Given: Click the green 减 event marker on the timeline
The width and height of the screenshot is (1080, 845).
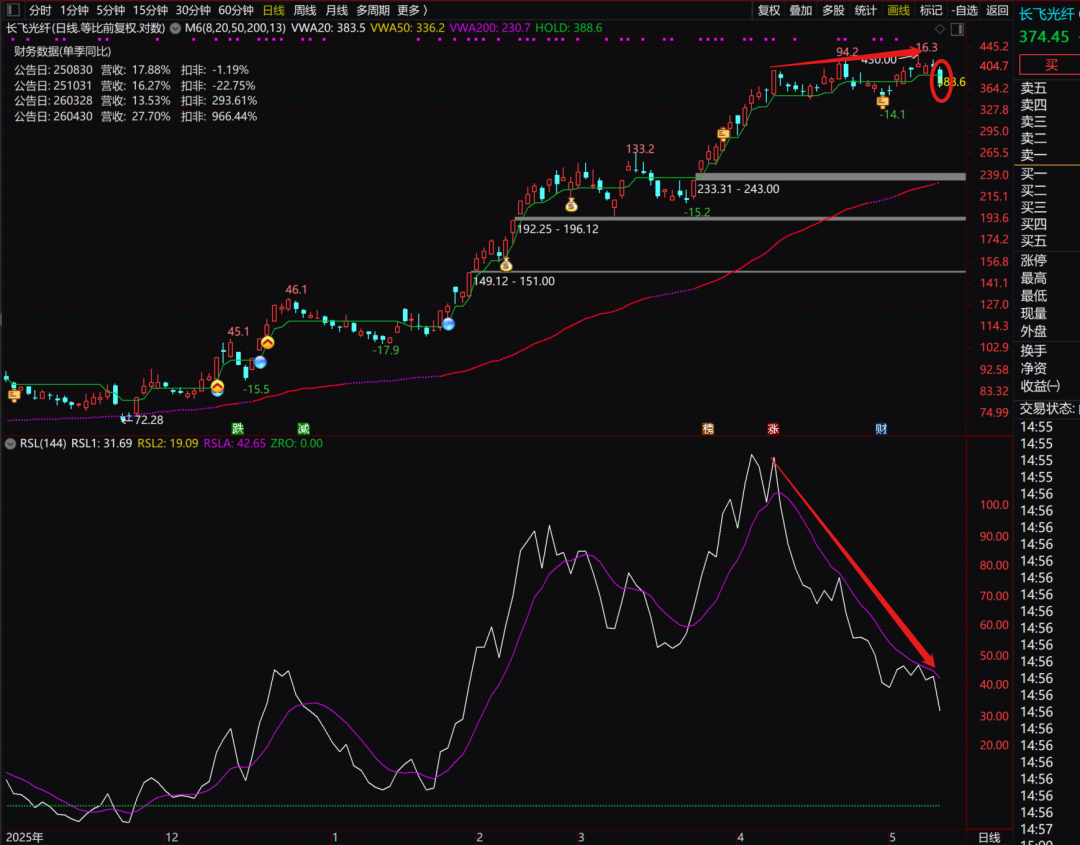Looking at the screenshot, I should pyautogui.click(x=303, y=428).
